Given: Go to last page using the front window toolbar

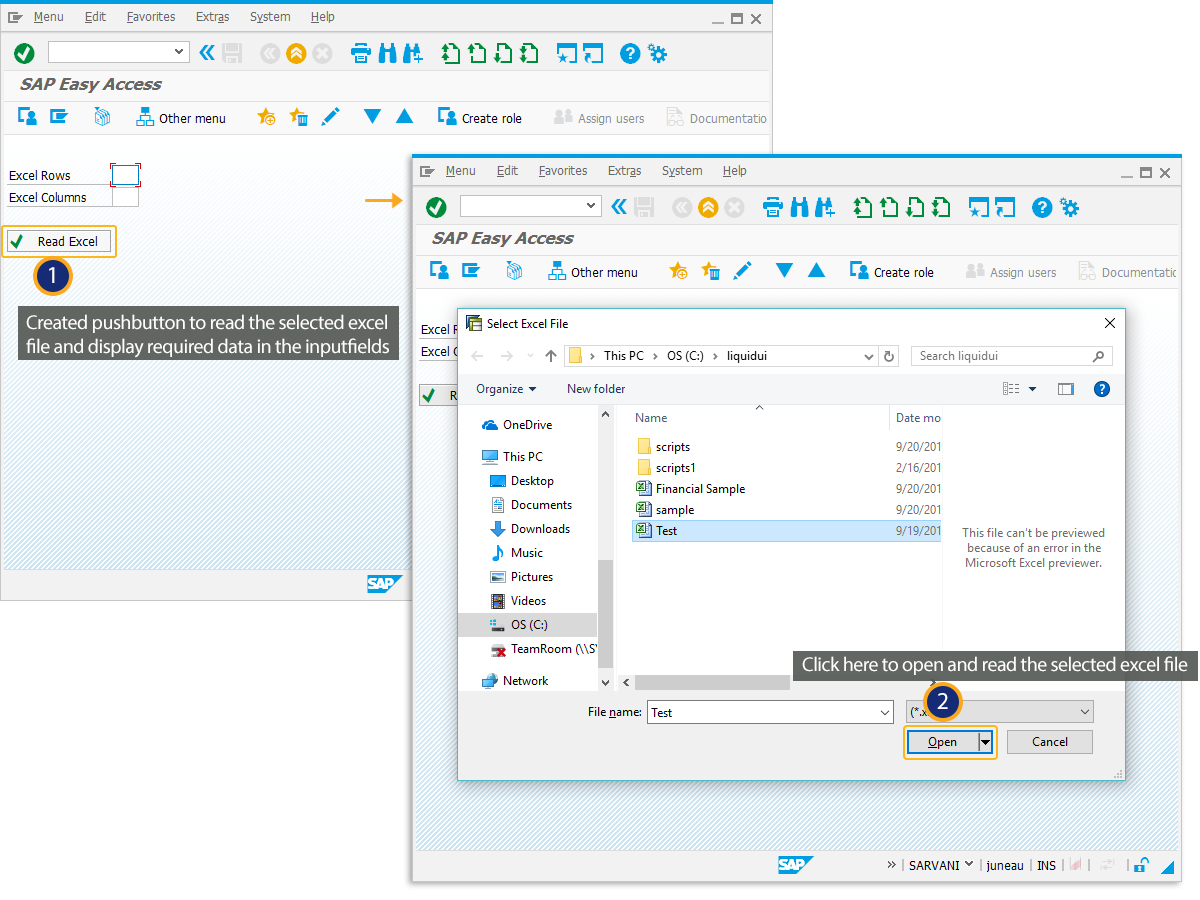Looking at the screenshot, I should point(941,207).
